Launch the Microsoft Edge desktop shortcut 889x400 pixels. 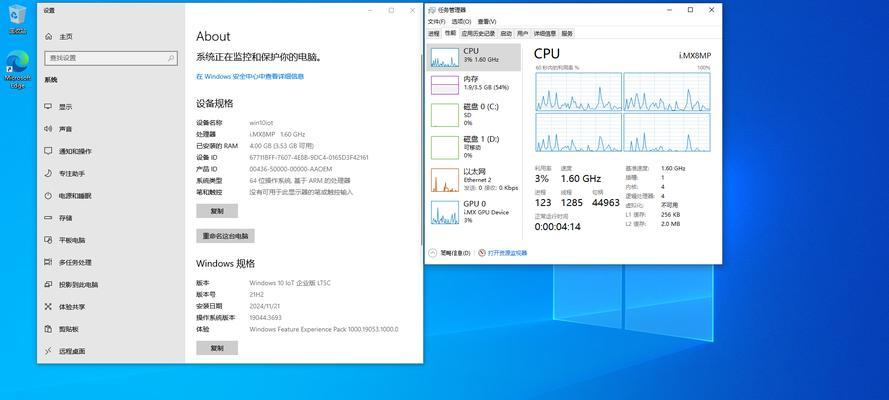(17, 69)
